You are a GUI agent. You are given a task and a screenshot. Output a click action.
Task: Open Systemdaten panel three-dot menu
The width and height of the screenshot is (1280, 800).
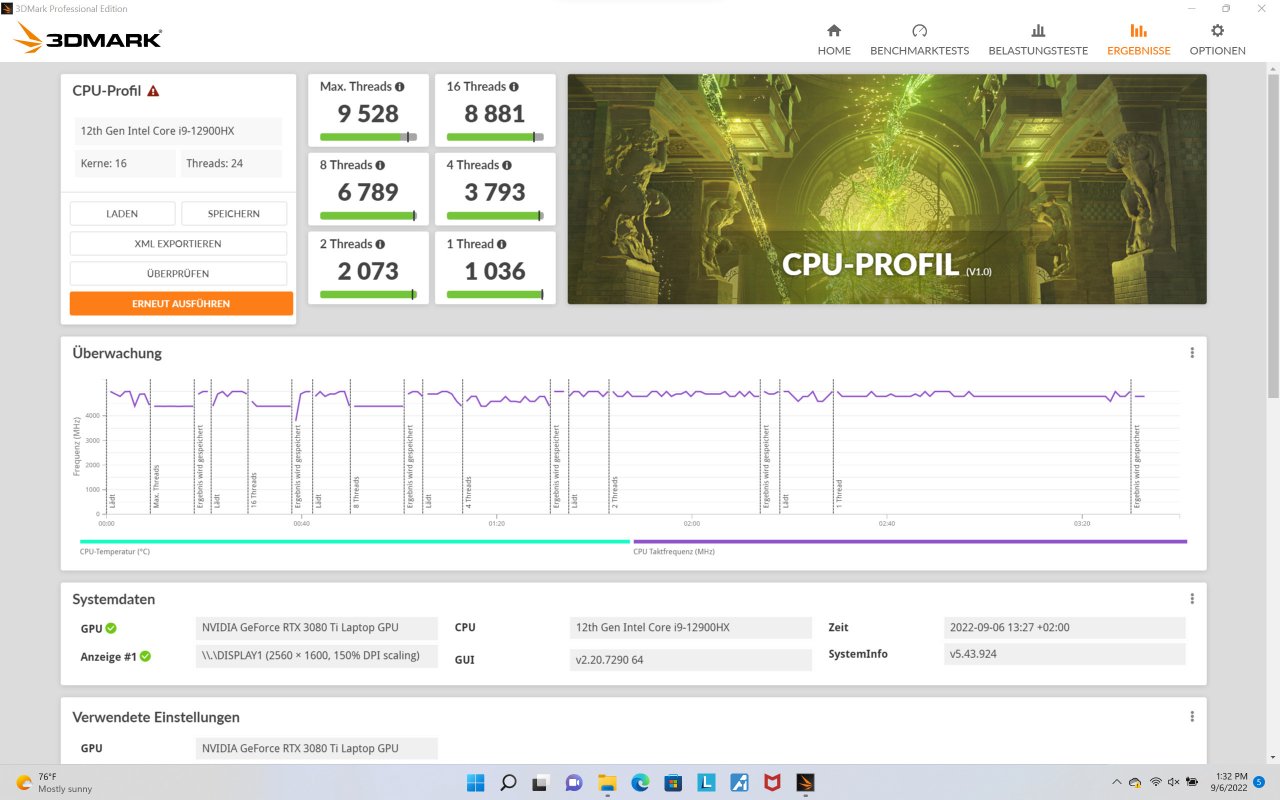click(x=1192, y=599)
